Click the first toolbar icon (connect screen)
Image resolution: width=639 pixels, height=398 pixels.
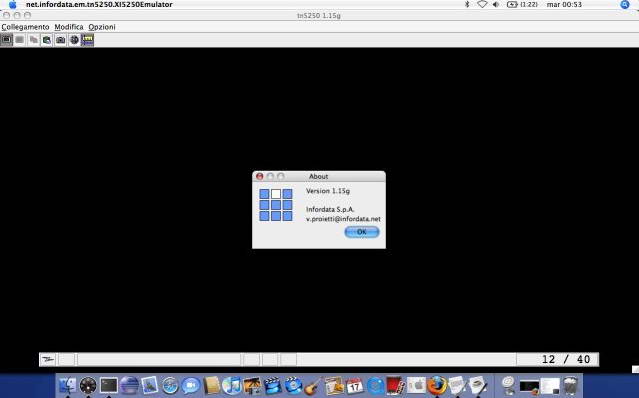(x=6, y=40)
